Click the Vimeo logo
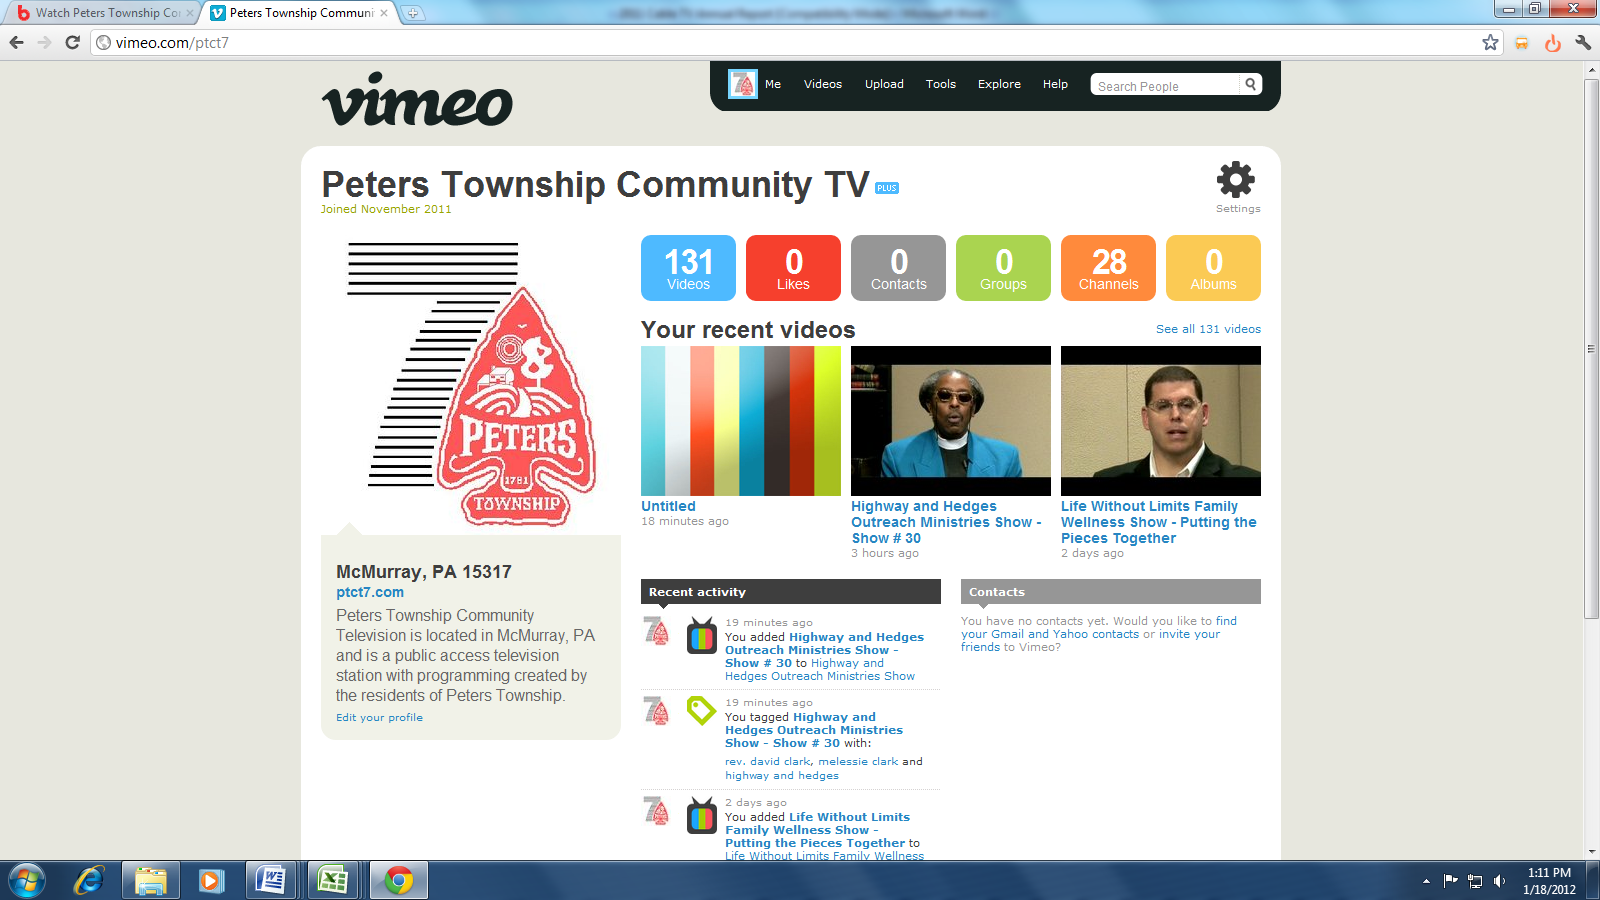 click(417, 100)
